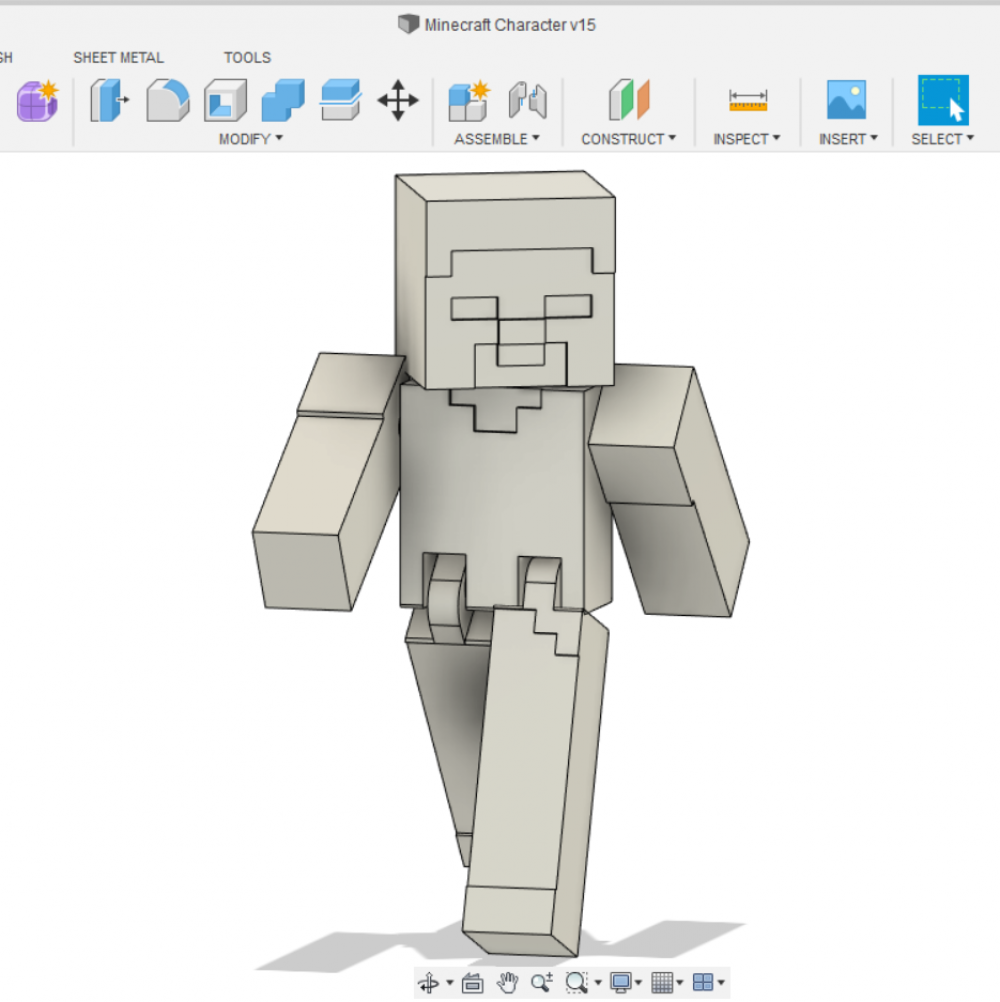Expand the Grid and Snaps arrow
Screen dimensions: 1000x1002
[x=680, y=983]
